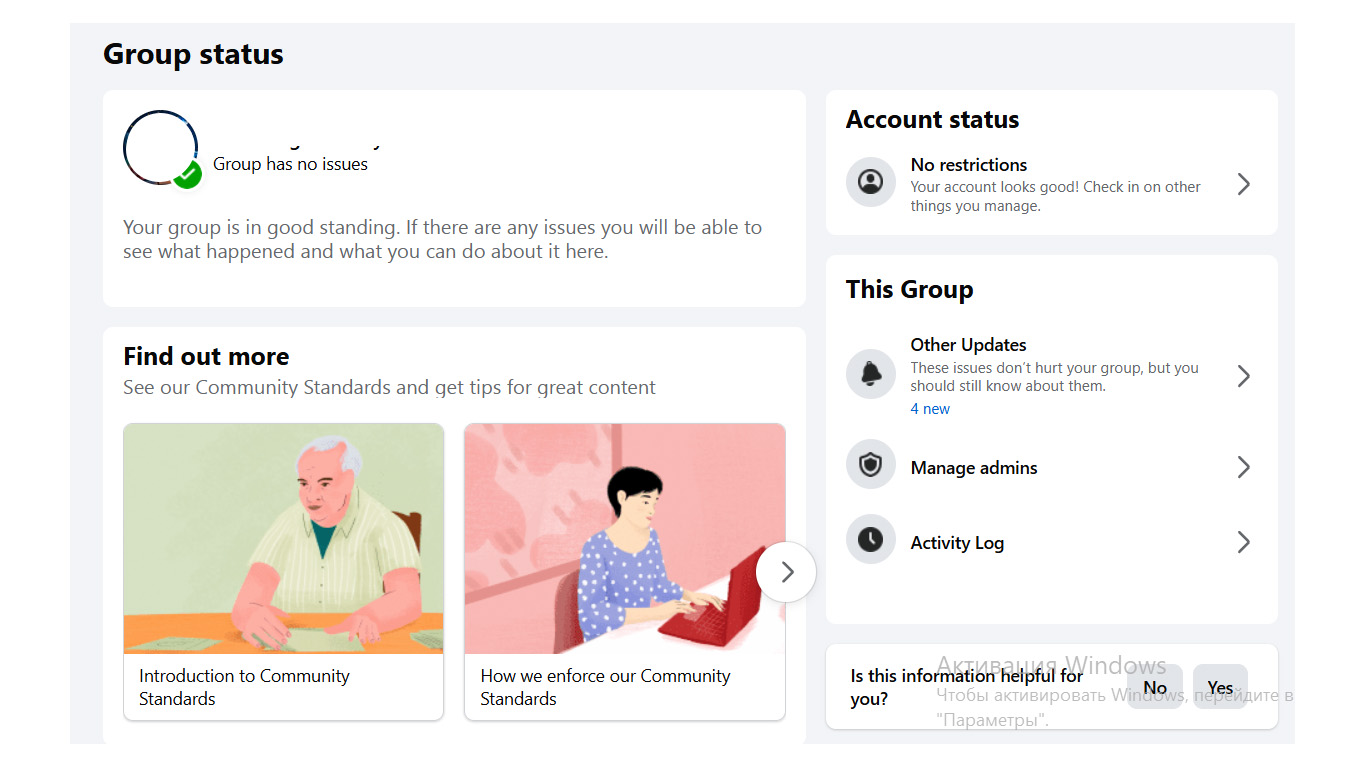Expand the Manage admins chevron arrow
1366x768 pixels.
point(1243,467)
